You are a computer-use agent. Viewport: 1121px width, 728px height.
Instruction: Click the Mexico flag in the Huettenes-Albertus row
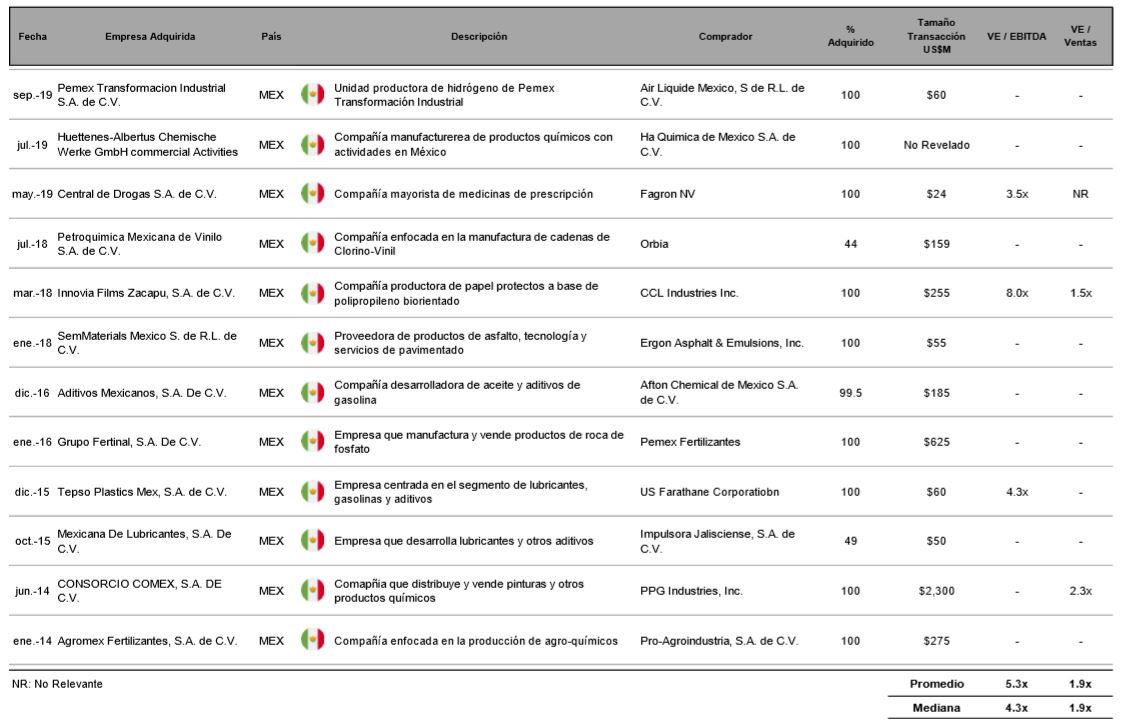click(x=312, y=144)
